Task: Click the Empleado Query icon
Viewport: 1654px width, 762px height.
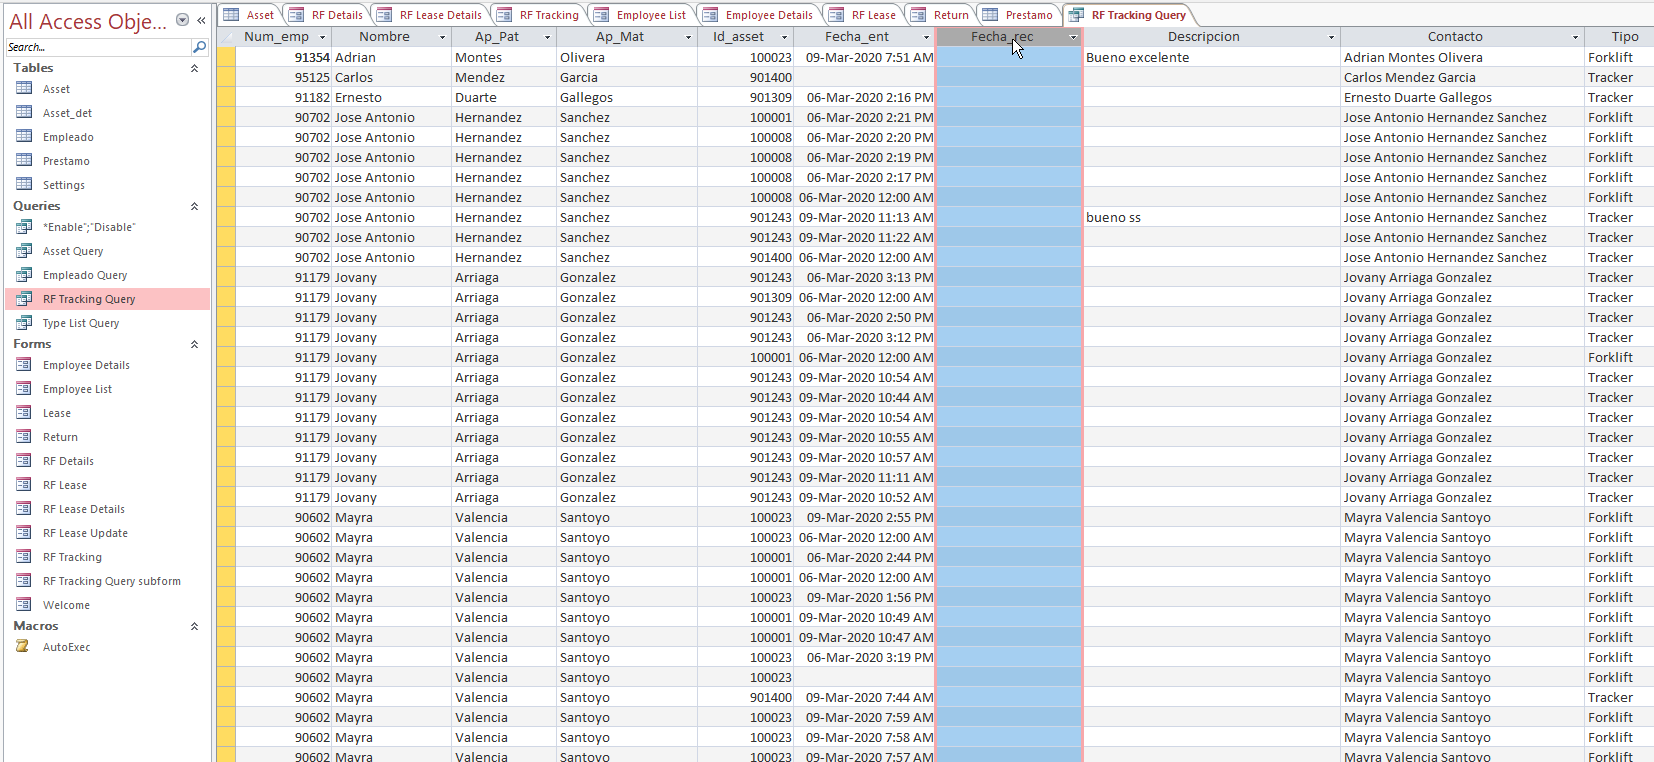Action: point(24,274)
